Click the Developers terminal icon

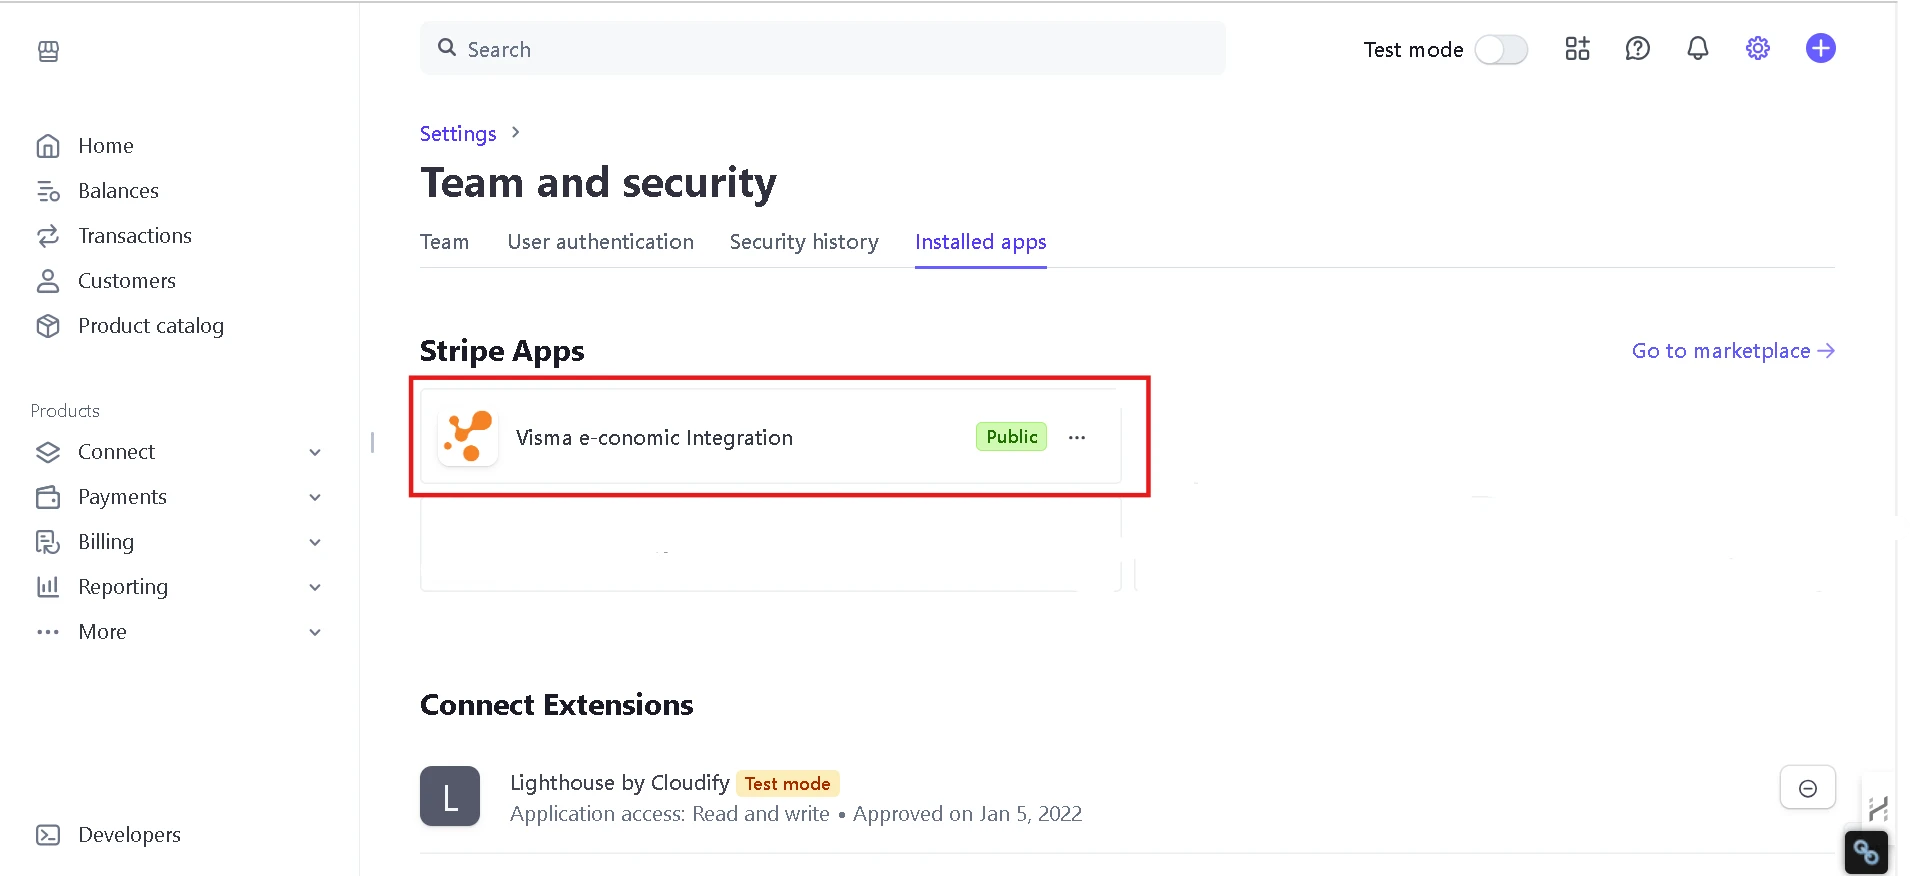48,835
